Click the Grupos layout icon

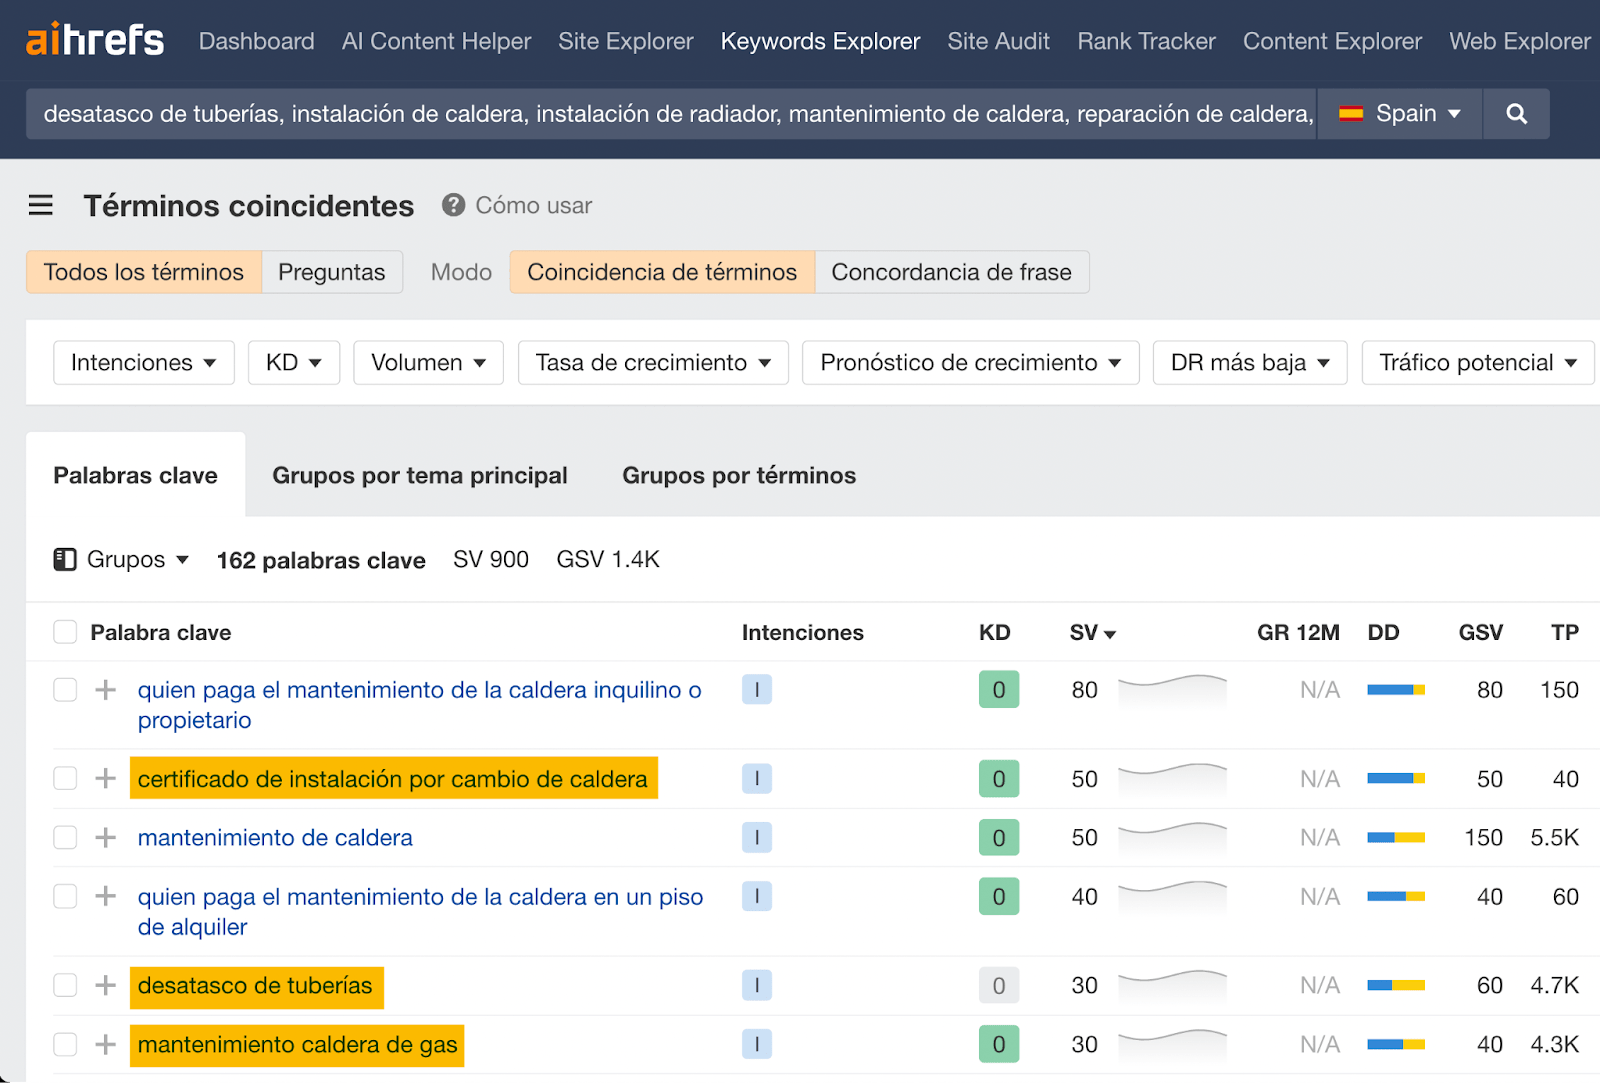(x=64, y=559)
